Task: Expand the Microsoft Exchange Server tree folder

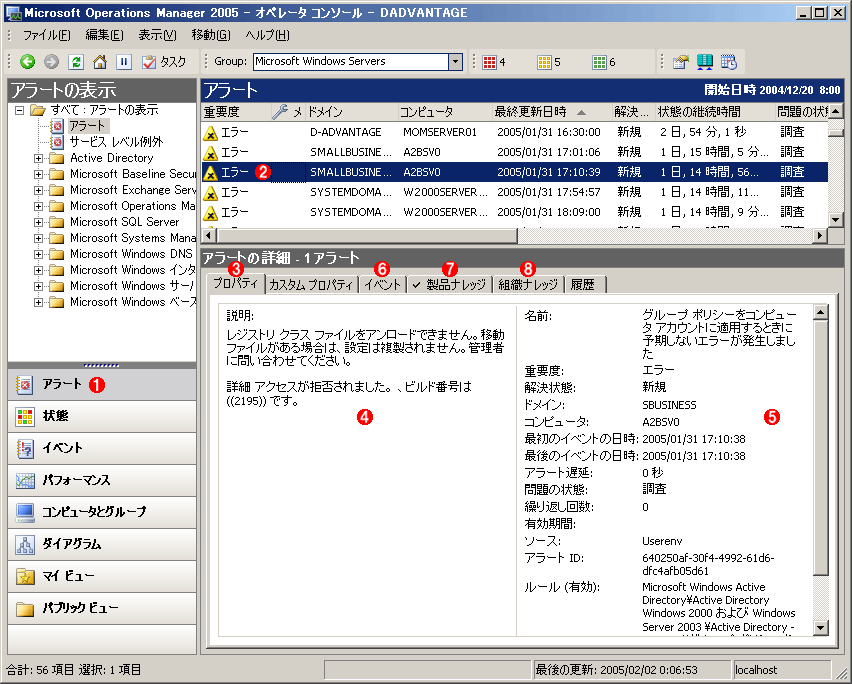Action: (38, 191)
